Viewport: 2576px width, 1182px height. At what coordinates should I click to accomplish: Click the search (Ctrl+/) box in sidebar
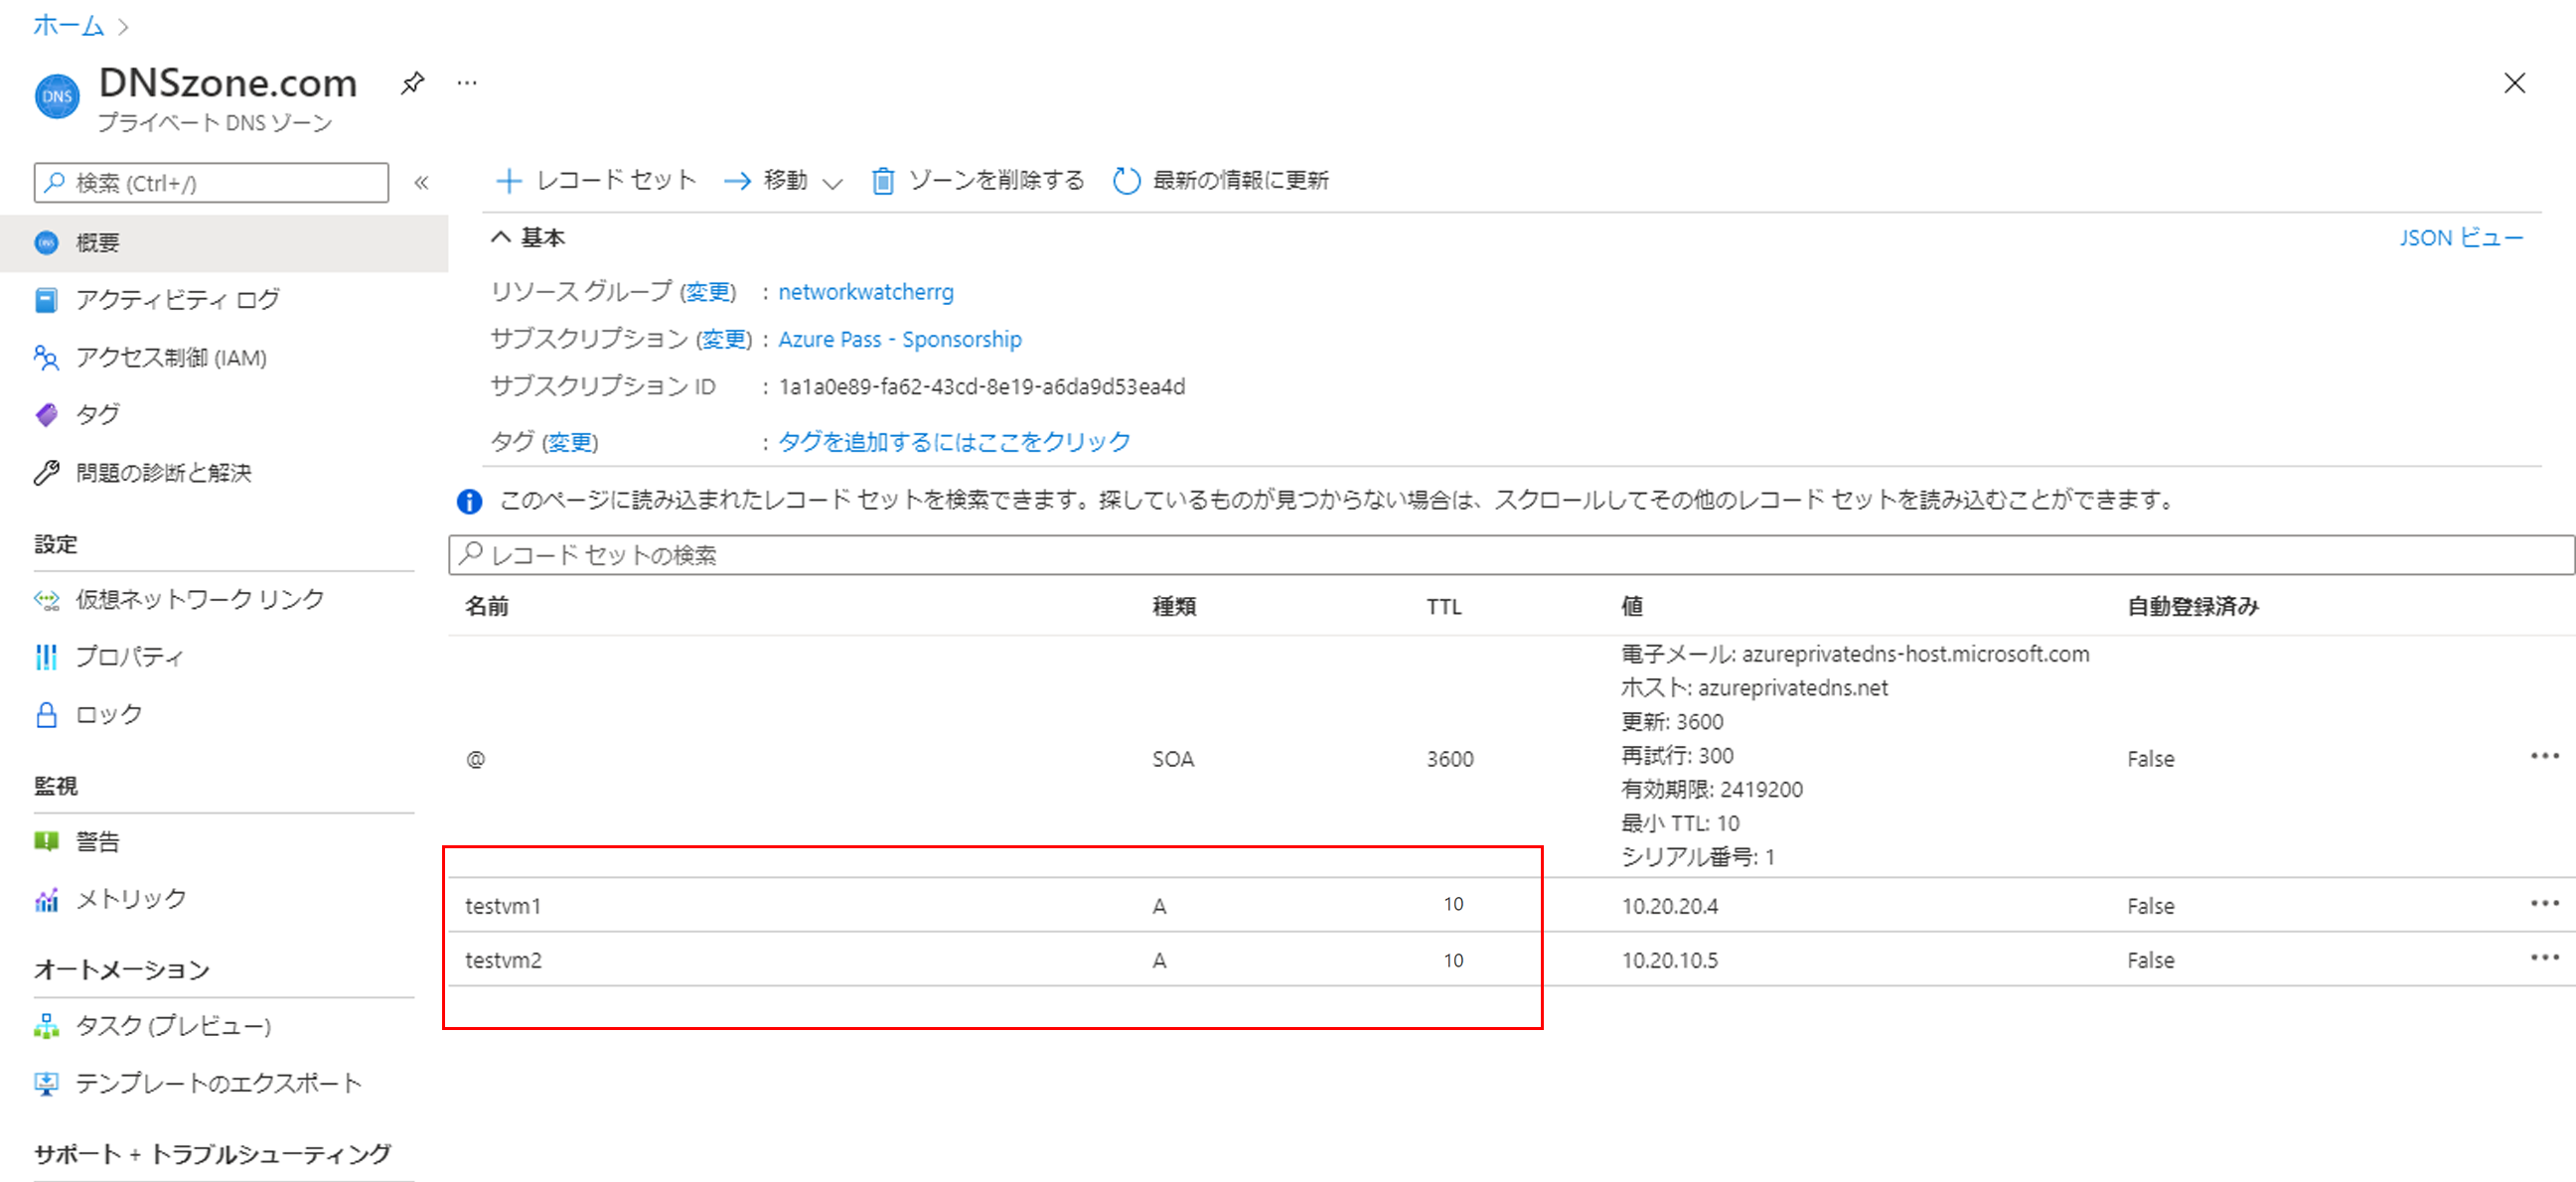pyautogui.click(x=211, y=183)
